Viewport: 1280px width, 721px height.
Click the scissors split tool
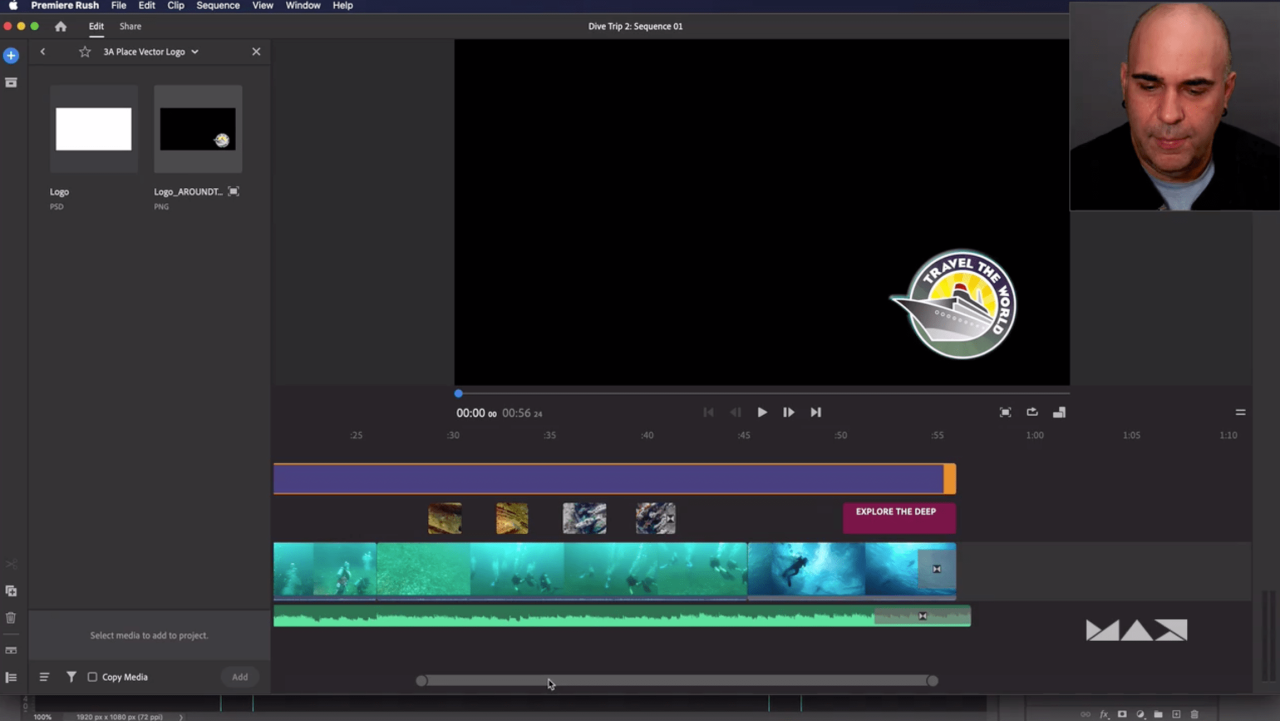coord(11,565)
